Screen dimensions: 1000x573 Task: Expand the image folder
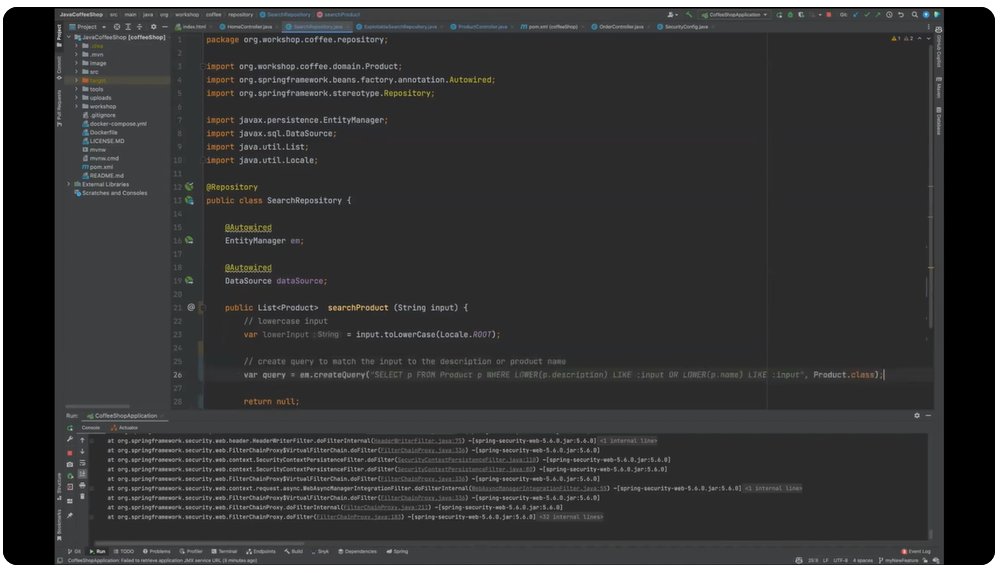click(x=77, y=63)
